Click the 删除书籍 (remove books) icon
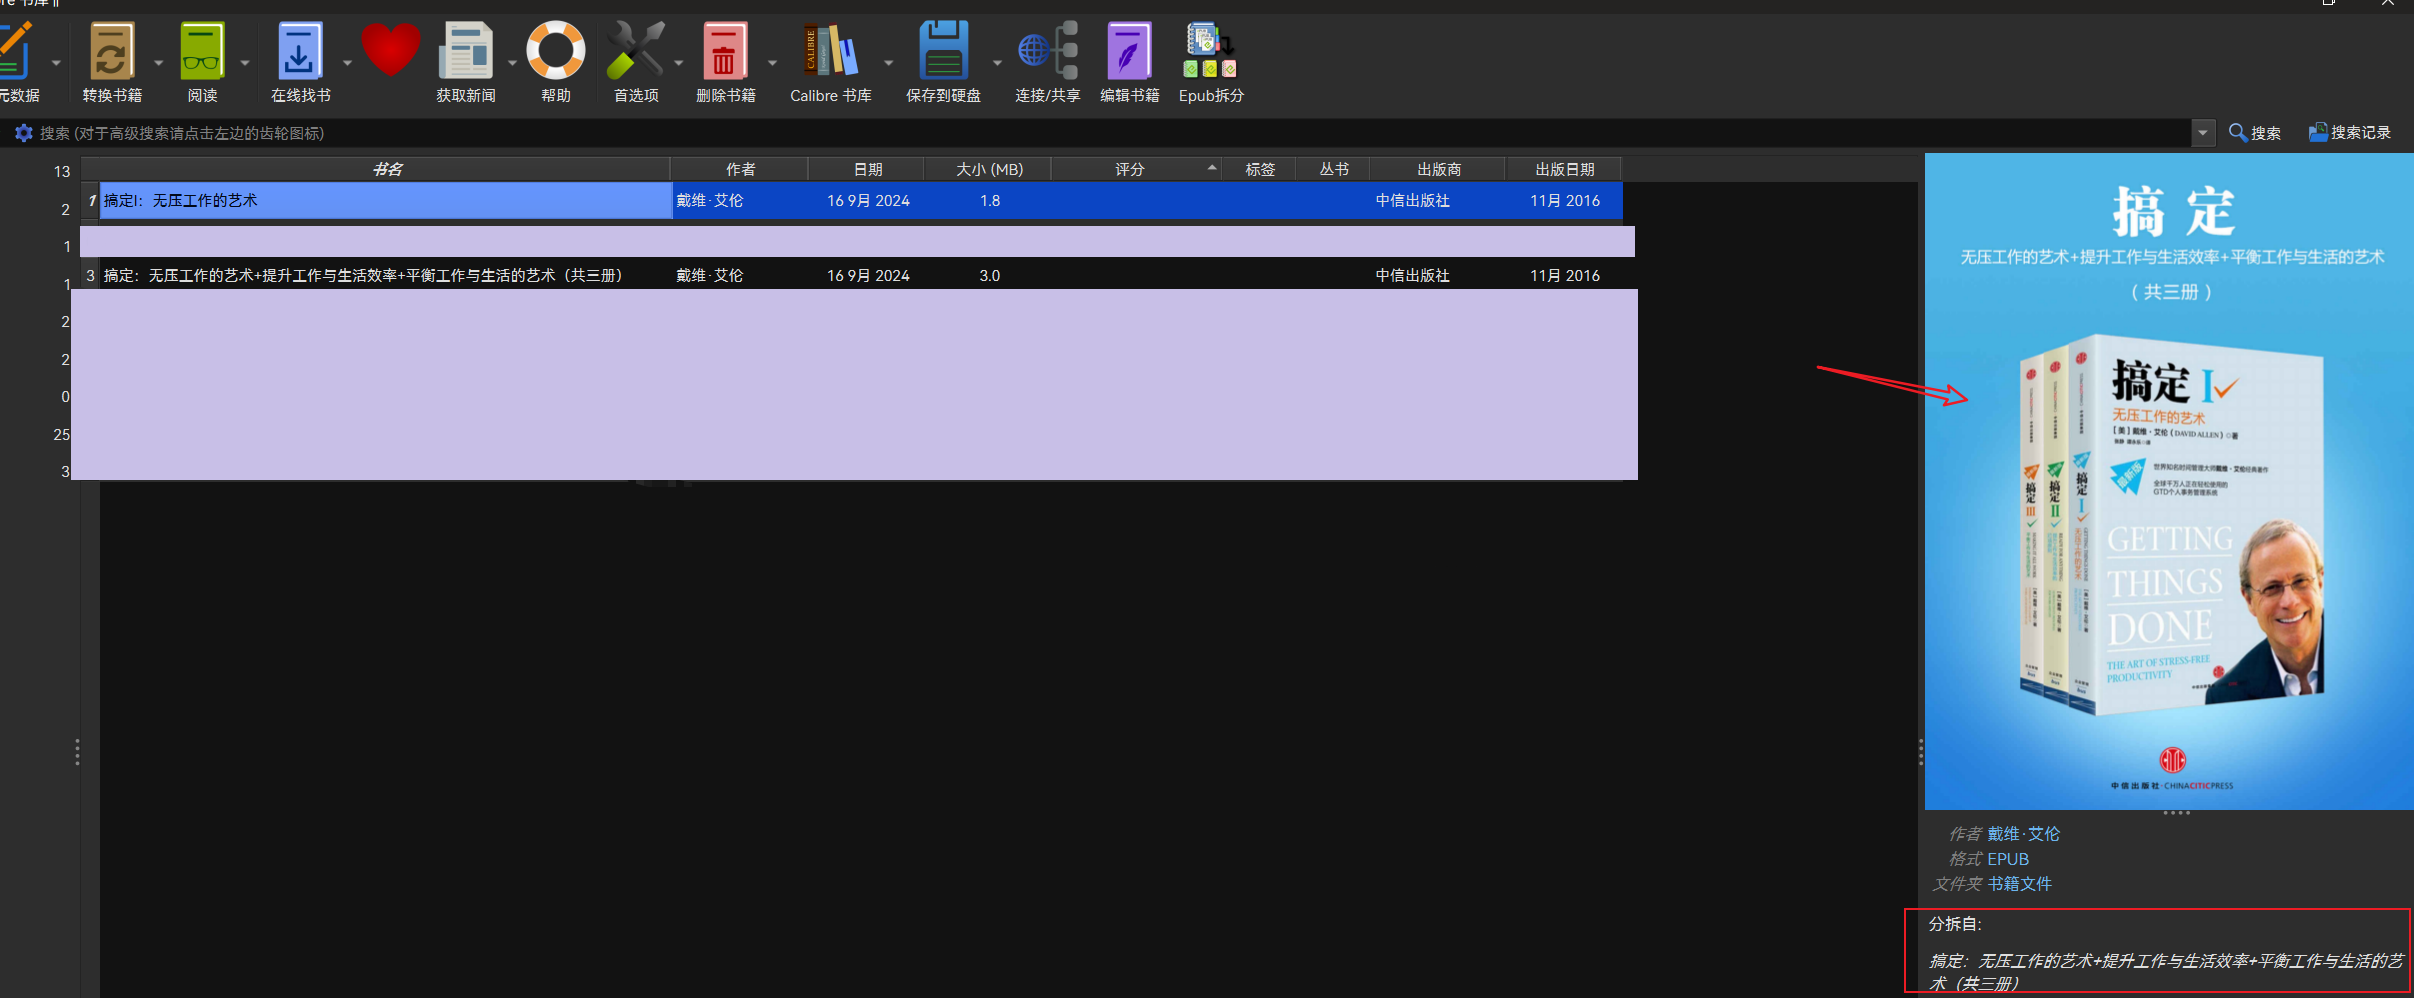Screen dimensions: 2414x998 point(725,51)
